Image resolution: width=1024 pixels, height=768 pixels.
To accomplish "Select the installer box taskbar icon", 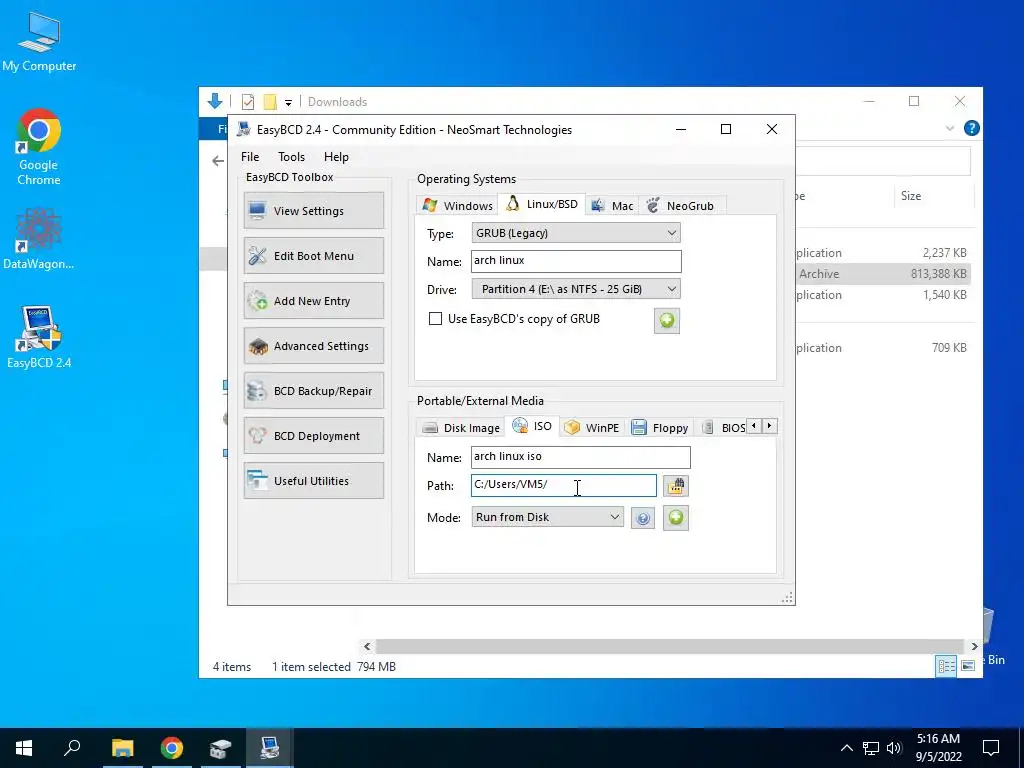I will pyautogui.click(x=221, y=748).
